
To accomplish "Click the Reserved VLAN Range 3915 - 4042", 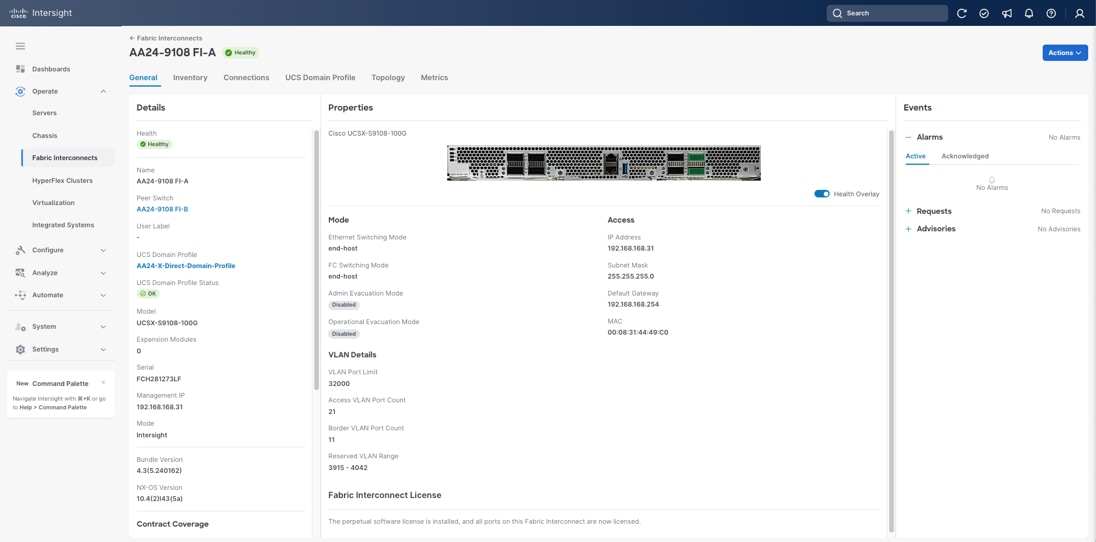I will (x=347, y=467).
